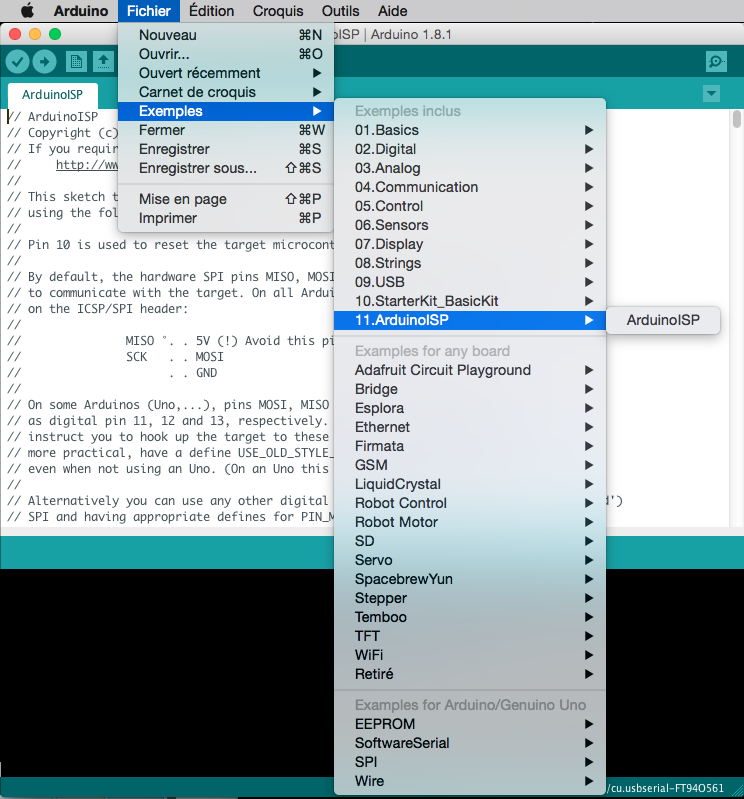Open the tab options dropdown arrow
744x799 pixels.
click(x=711, y=94)
